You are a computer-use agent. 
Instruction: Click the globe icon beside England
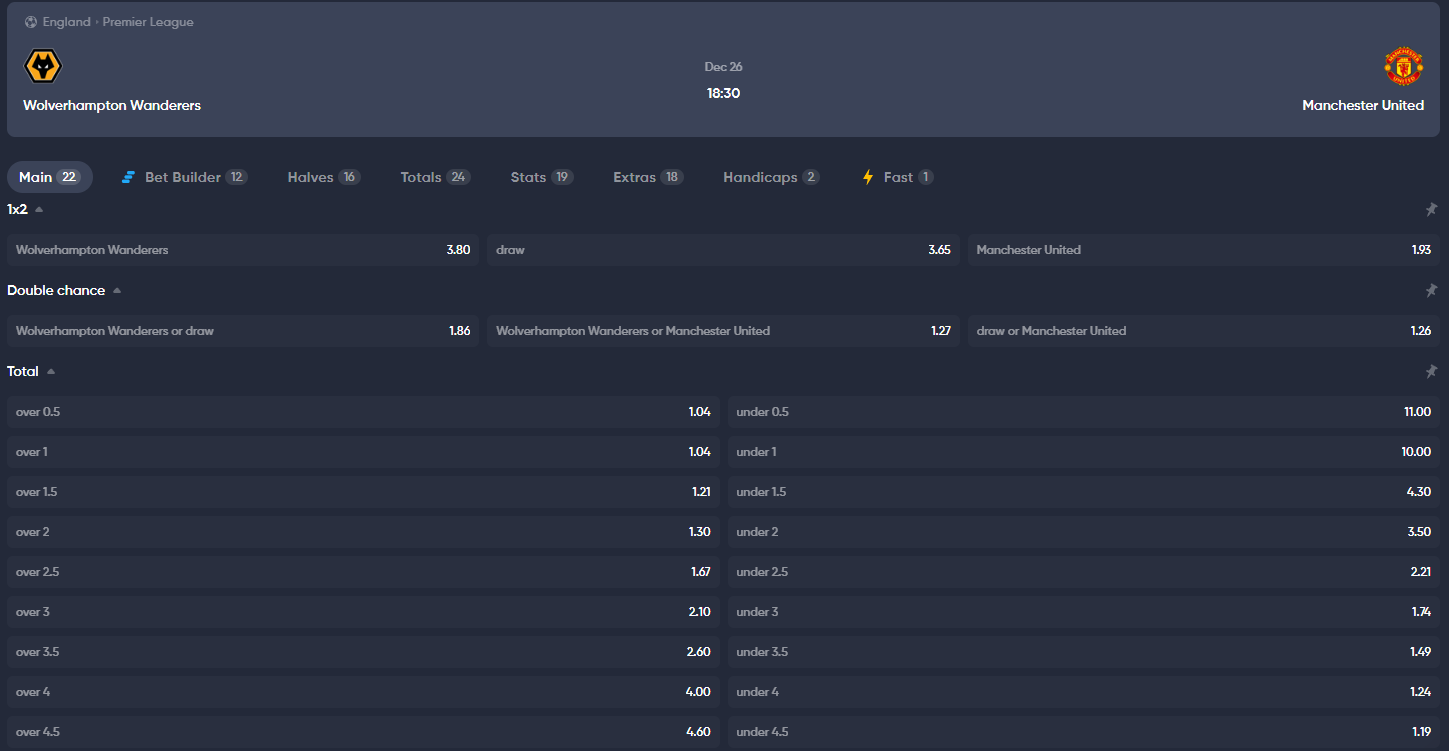tap(31, 22)
